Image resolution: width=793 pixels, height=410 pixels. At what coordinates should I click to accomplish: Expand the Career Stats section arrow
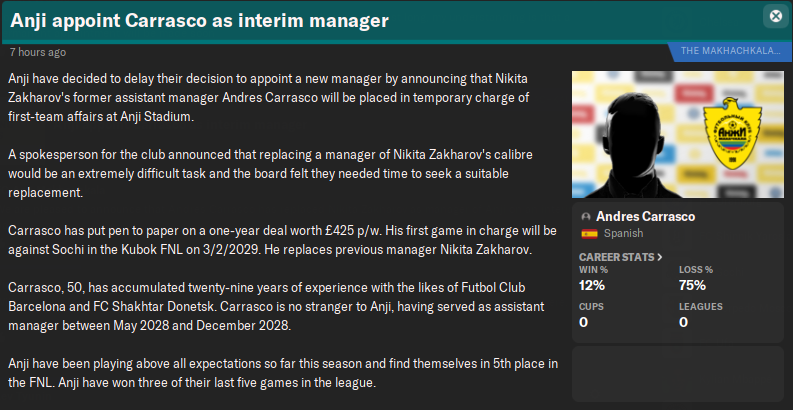pos(660,257)
